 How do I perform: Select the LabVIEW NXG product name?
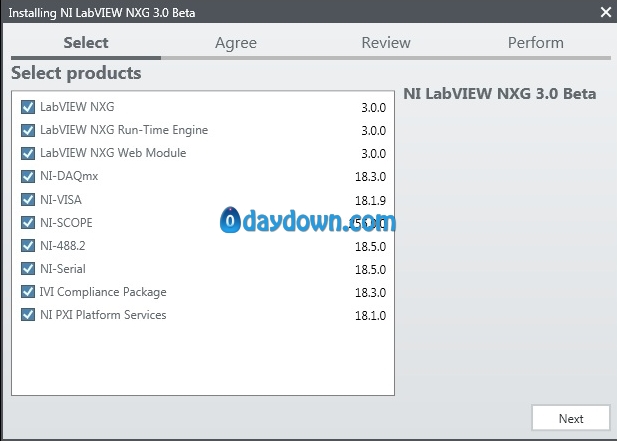77,107
